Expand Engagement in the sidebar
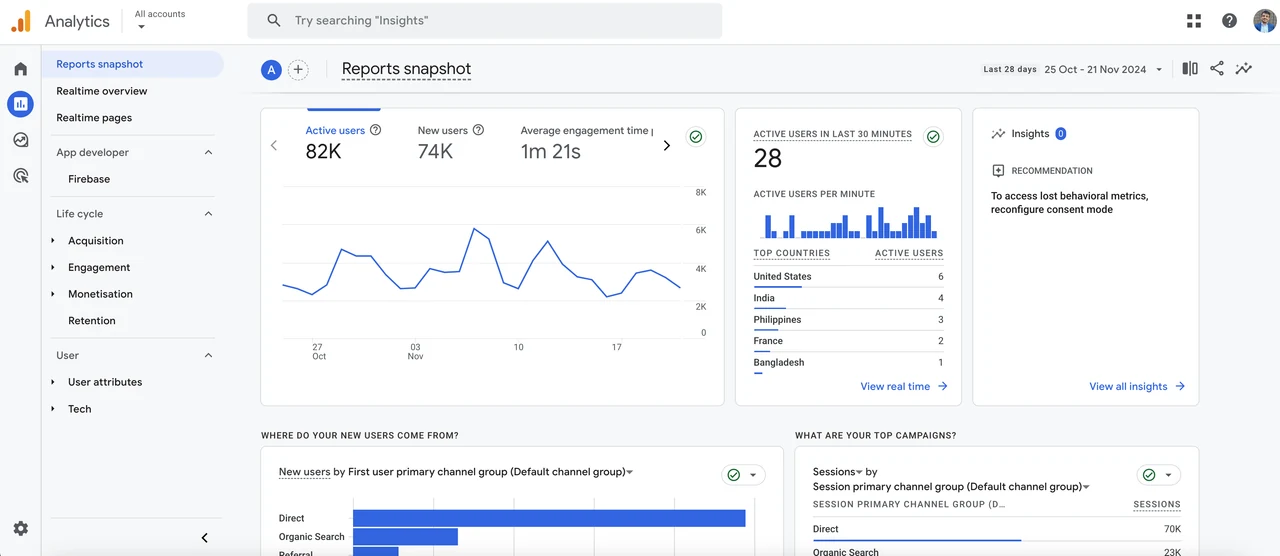 (53, 268)
